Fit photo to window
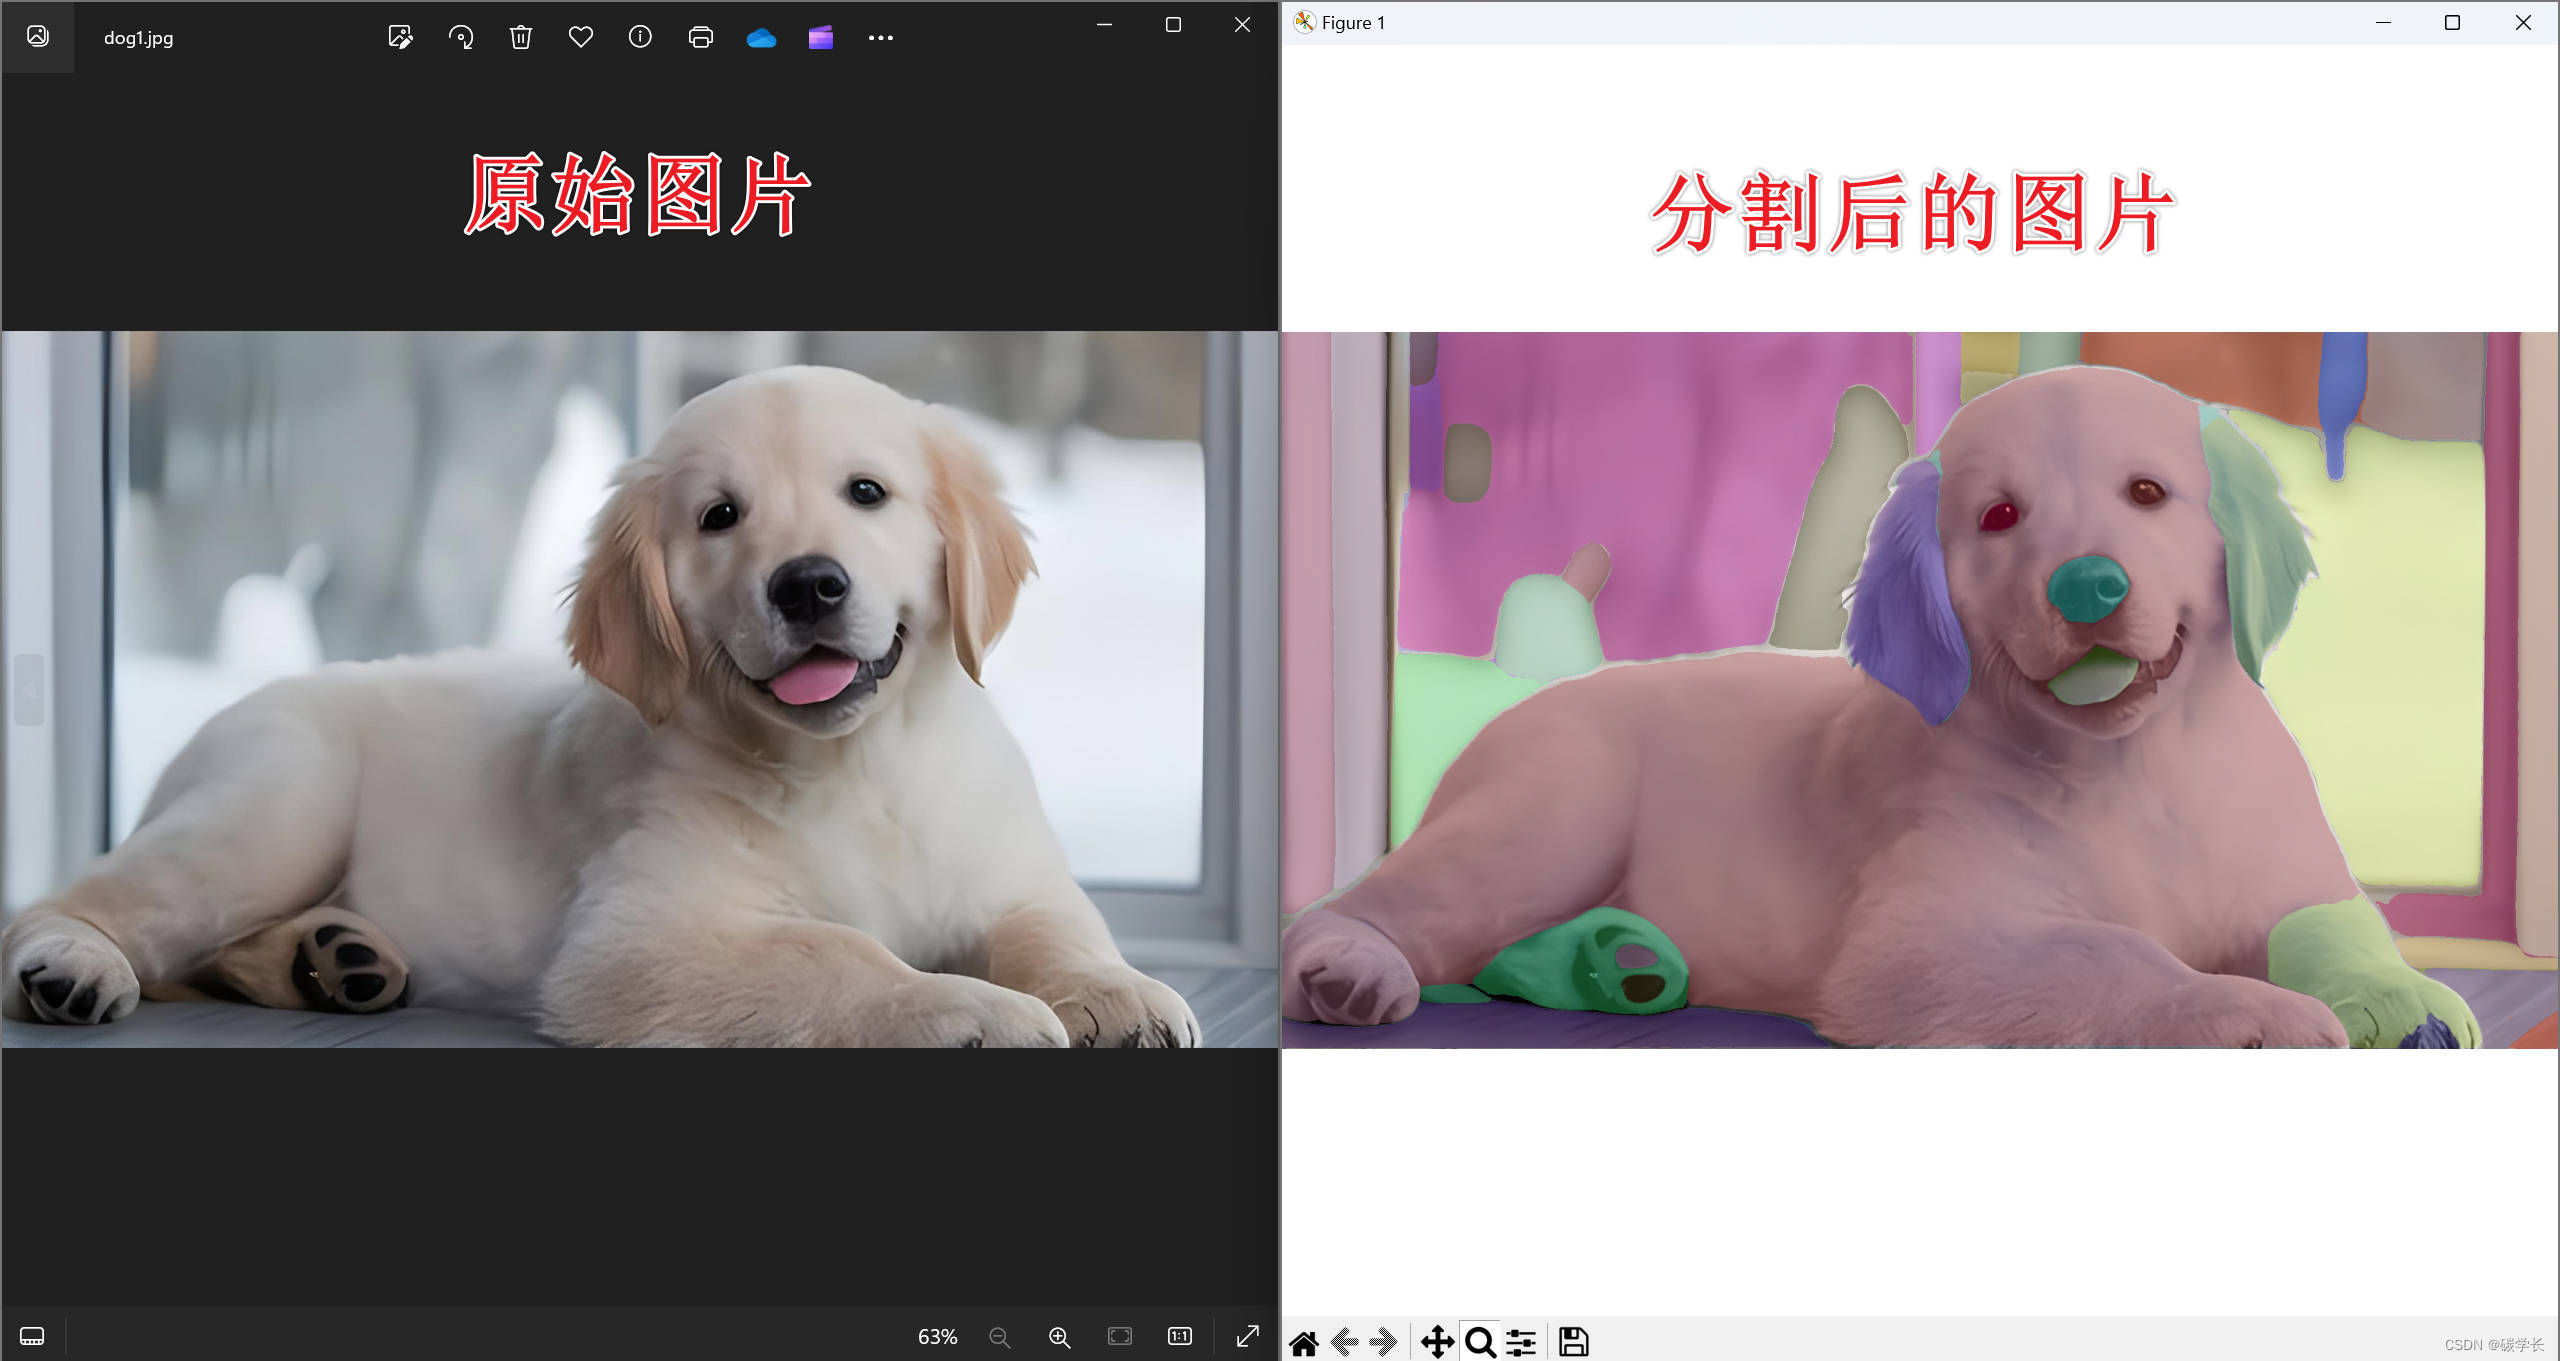 point(1120,1337)
